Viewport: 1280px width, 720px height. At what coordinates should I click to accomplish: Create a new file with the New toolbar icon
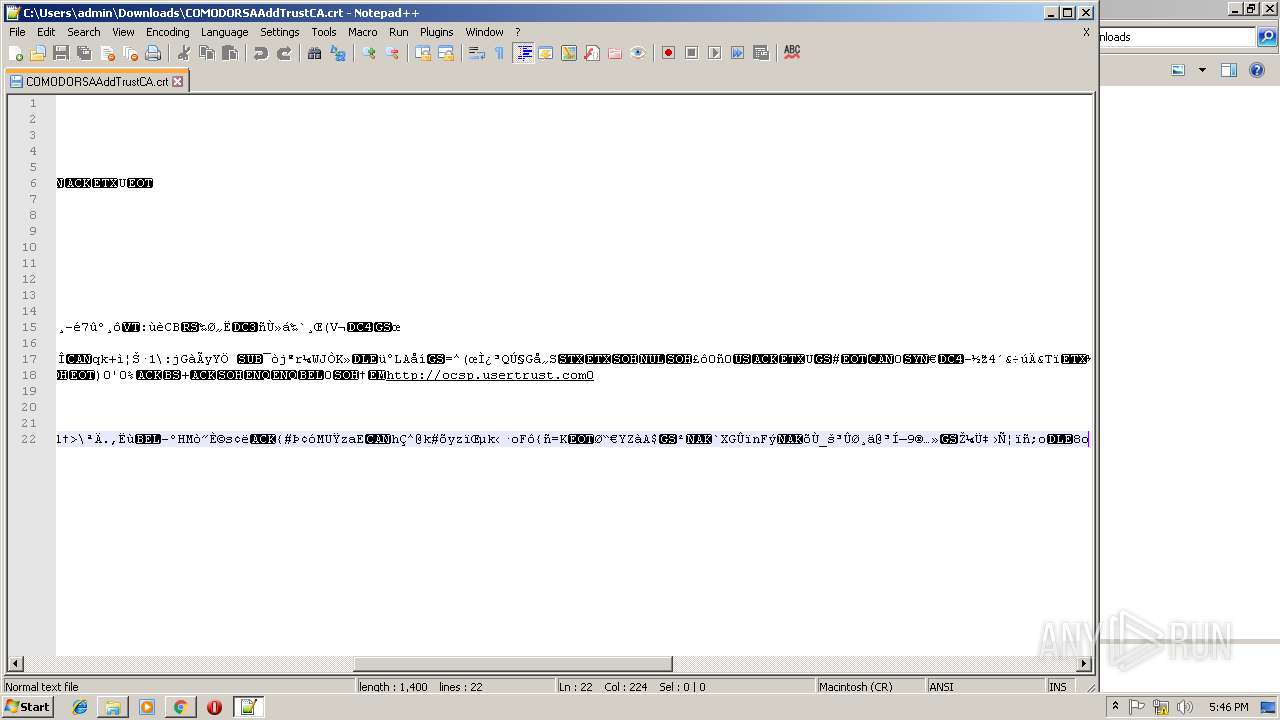16,53
